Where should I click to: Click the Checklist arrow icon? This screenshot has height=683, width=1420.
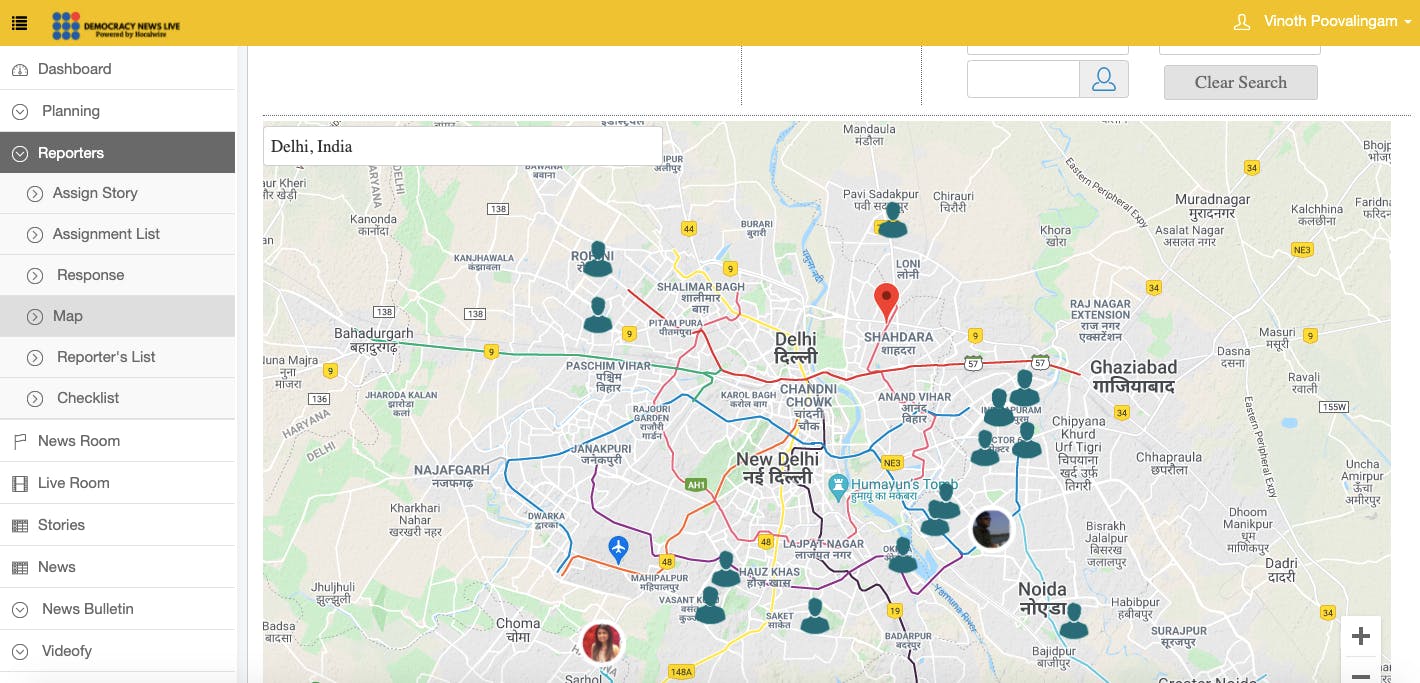tap(35, 399)
